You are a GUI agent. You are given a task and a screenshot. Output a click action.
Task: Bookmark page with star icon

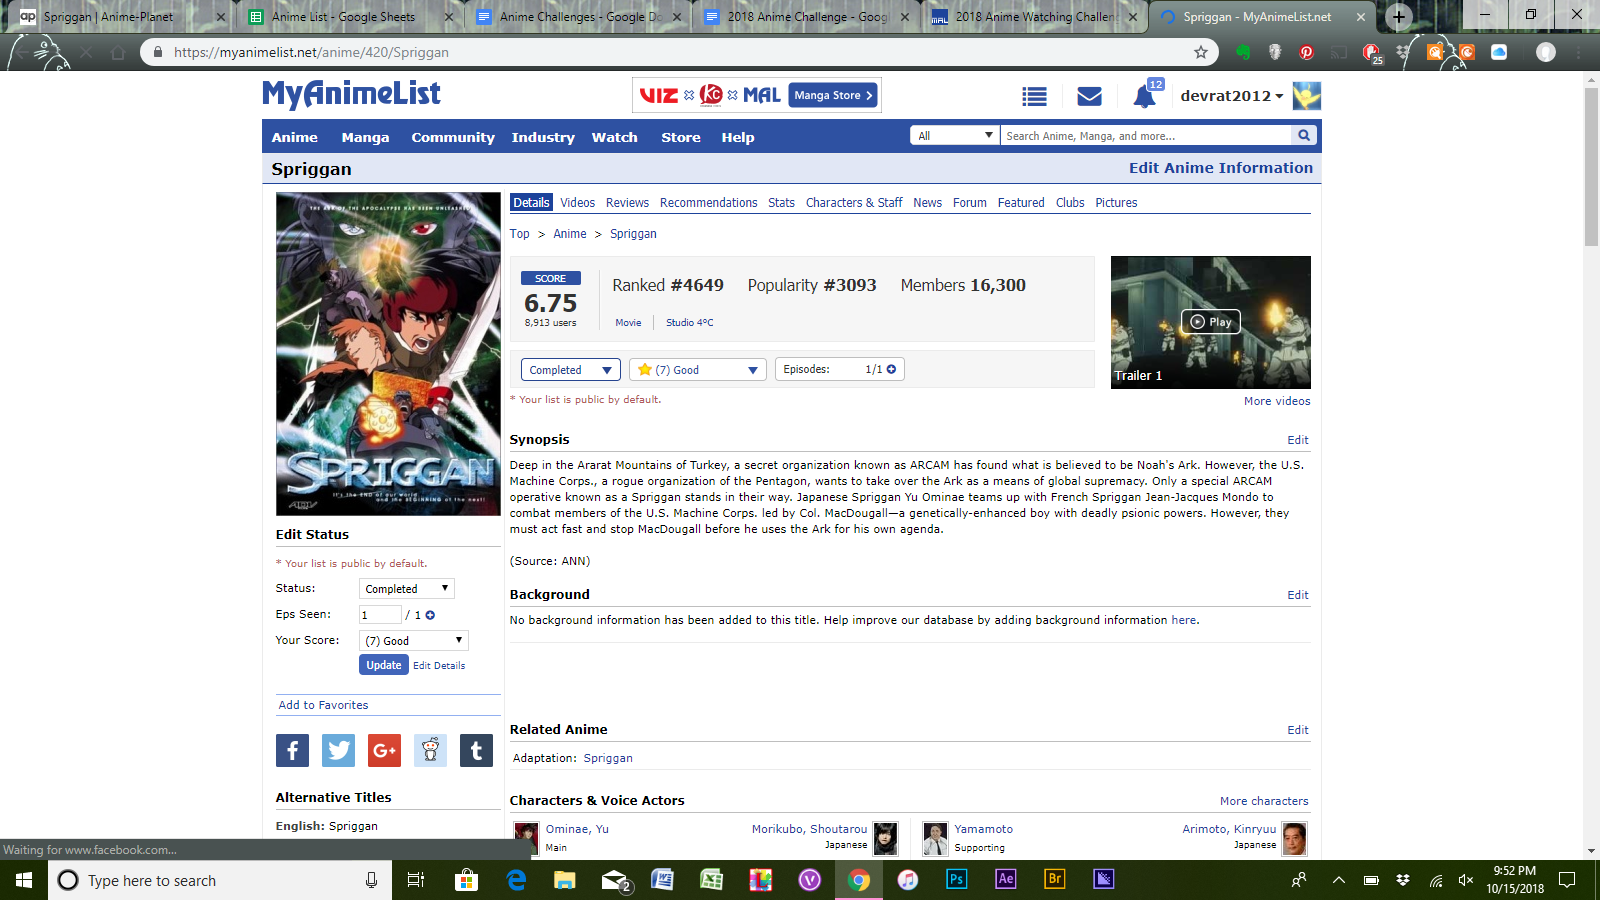click(x=1200, y=52)
